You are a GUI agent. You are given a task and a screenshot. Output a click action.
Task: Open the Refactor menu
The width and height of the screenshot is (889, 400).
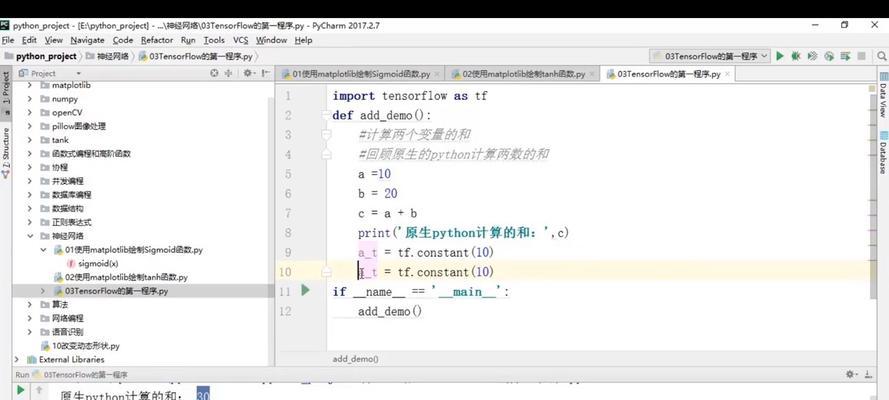(157, 40)
